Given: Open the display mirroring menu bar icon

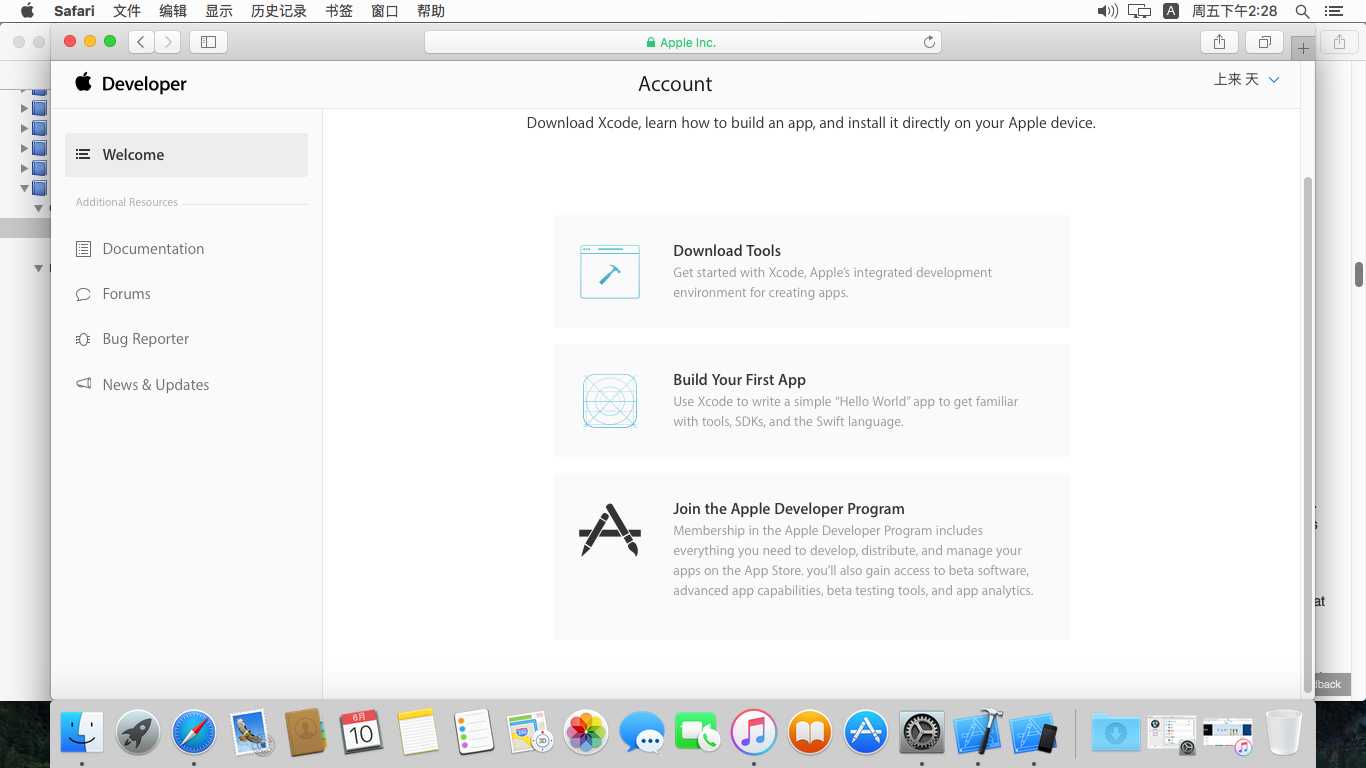Looking at the screenshot, I should pos(1139,11).
